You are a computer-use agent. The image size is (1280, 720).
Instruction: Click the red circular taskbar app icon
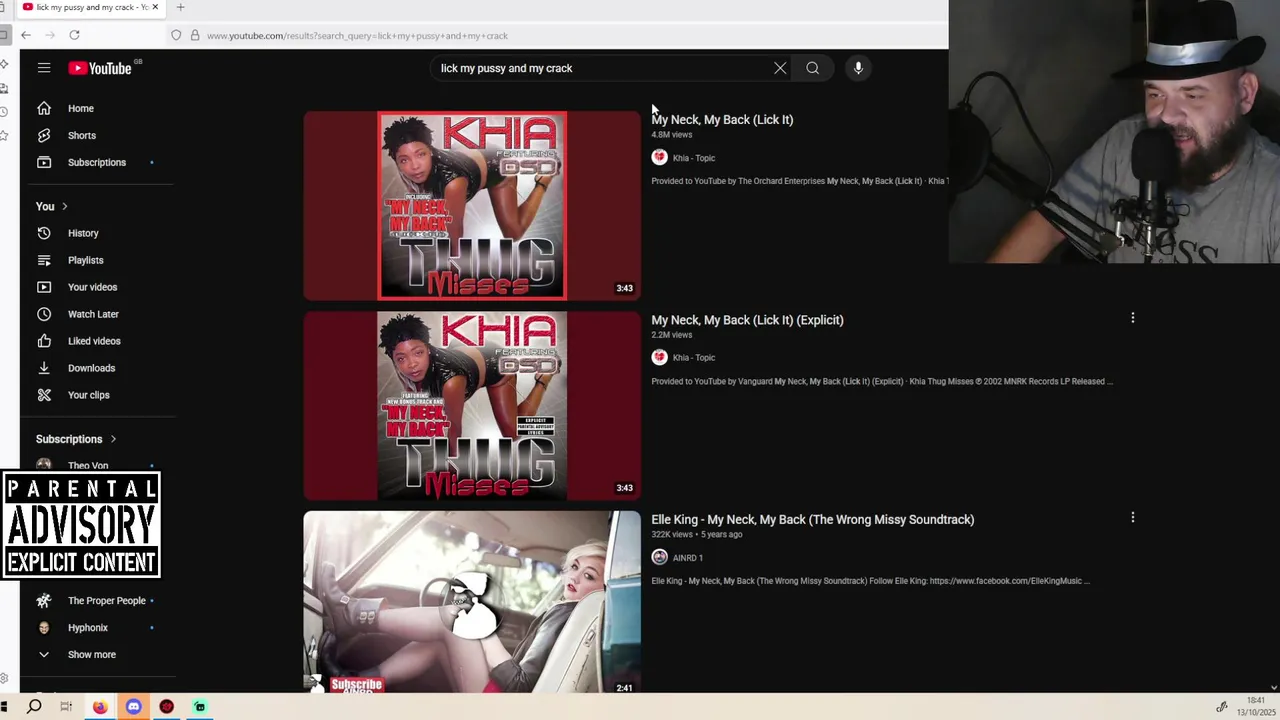tap(166, 707)
